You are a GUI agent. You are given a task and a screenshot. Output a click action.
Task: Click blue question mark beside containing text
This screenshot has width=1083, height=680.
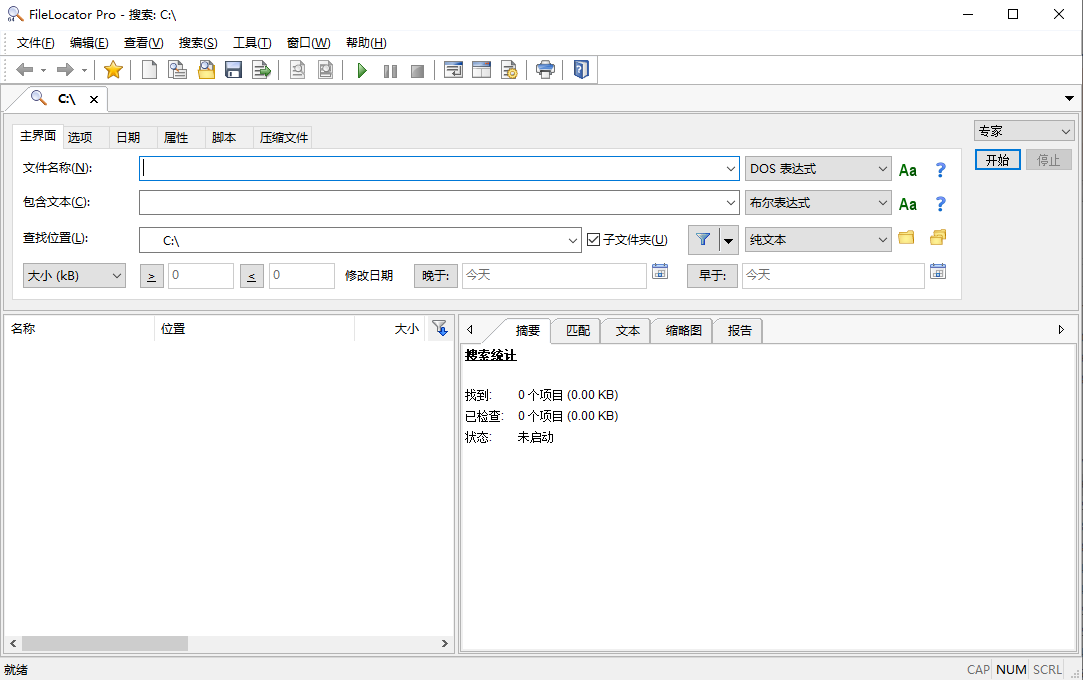pyautogui.click(x=940, y=204)
